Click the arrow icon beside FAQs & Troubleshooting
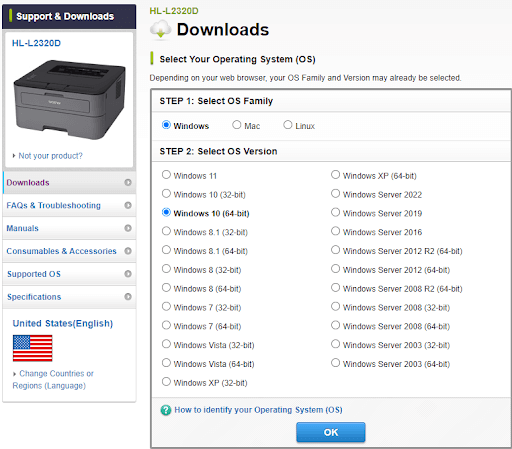The image size is (512, 449). (x=128, y=205)
